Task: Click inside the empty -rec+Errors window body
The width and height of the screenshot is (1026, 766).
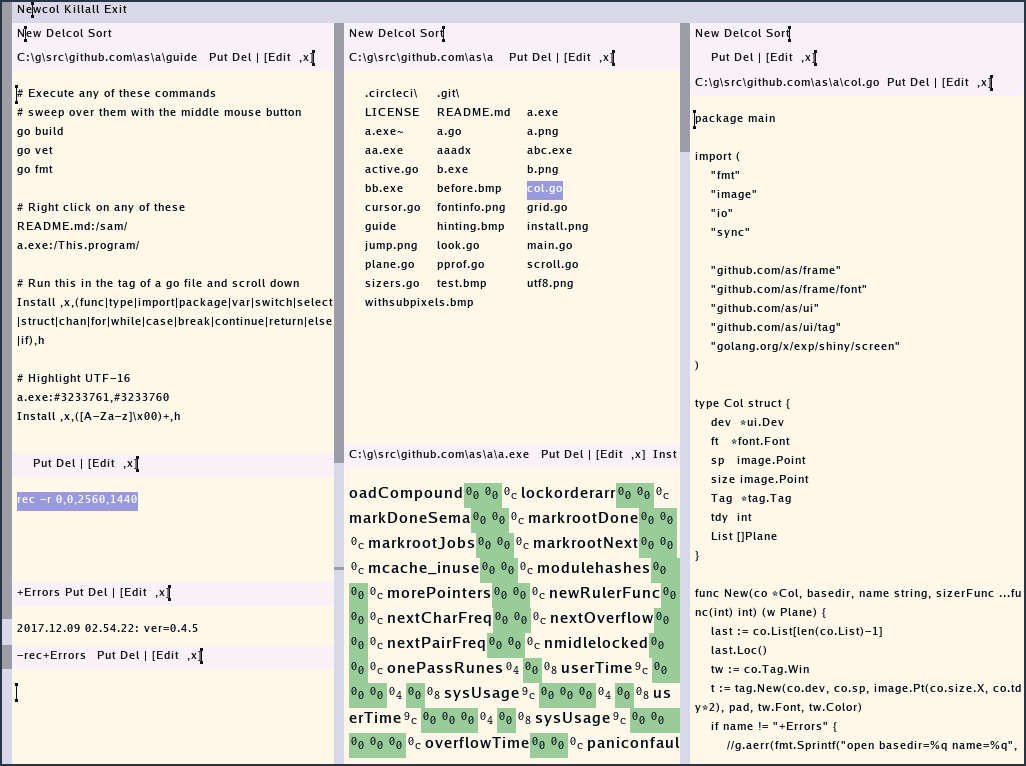Action: [x=170, y=710]
